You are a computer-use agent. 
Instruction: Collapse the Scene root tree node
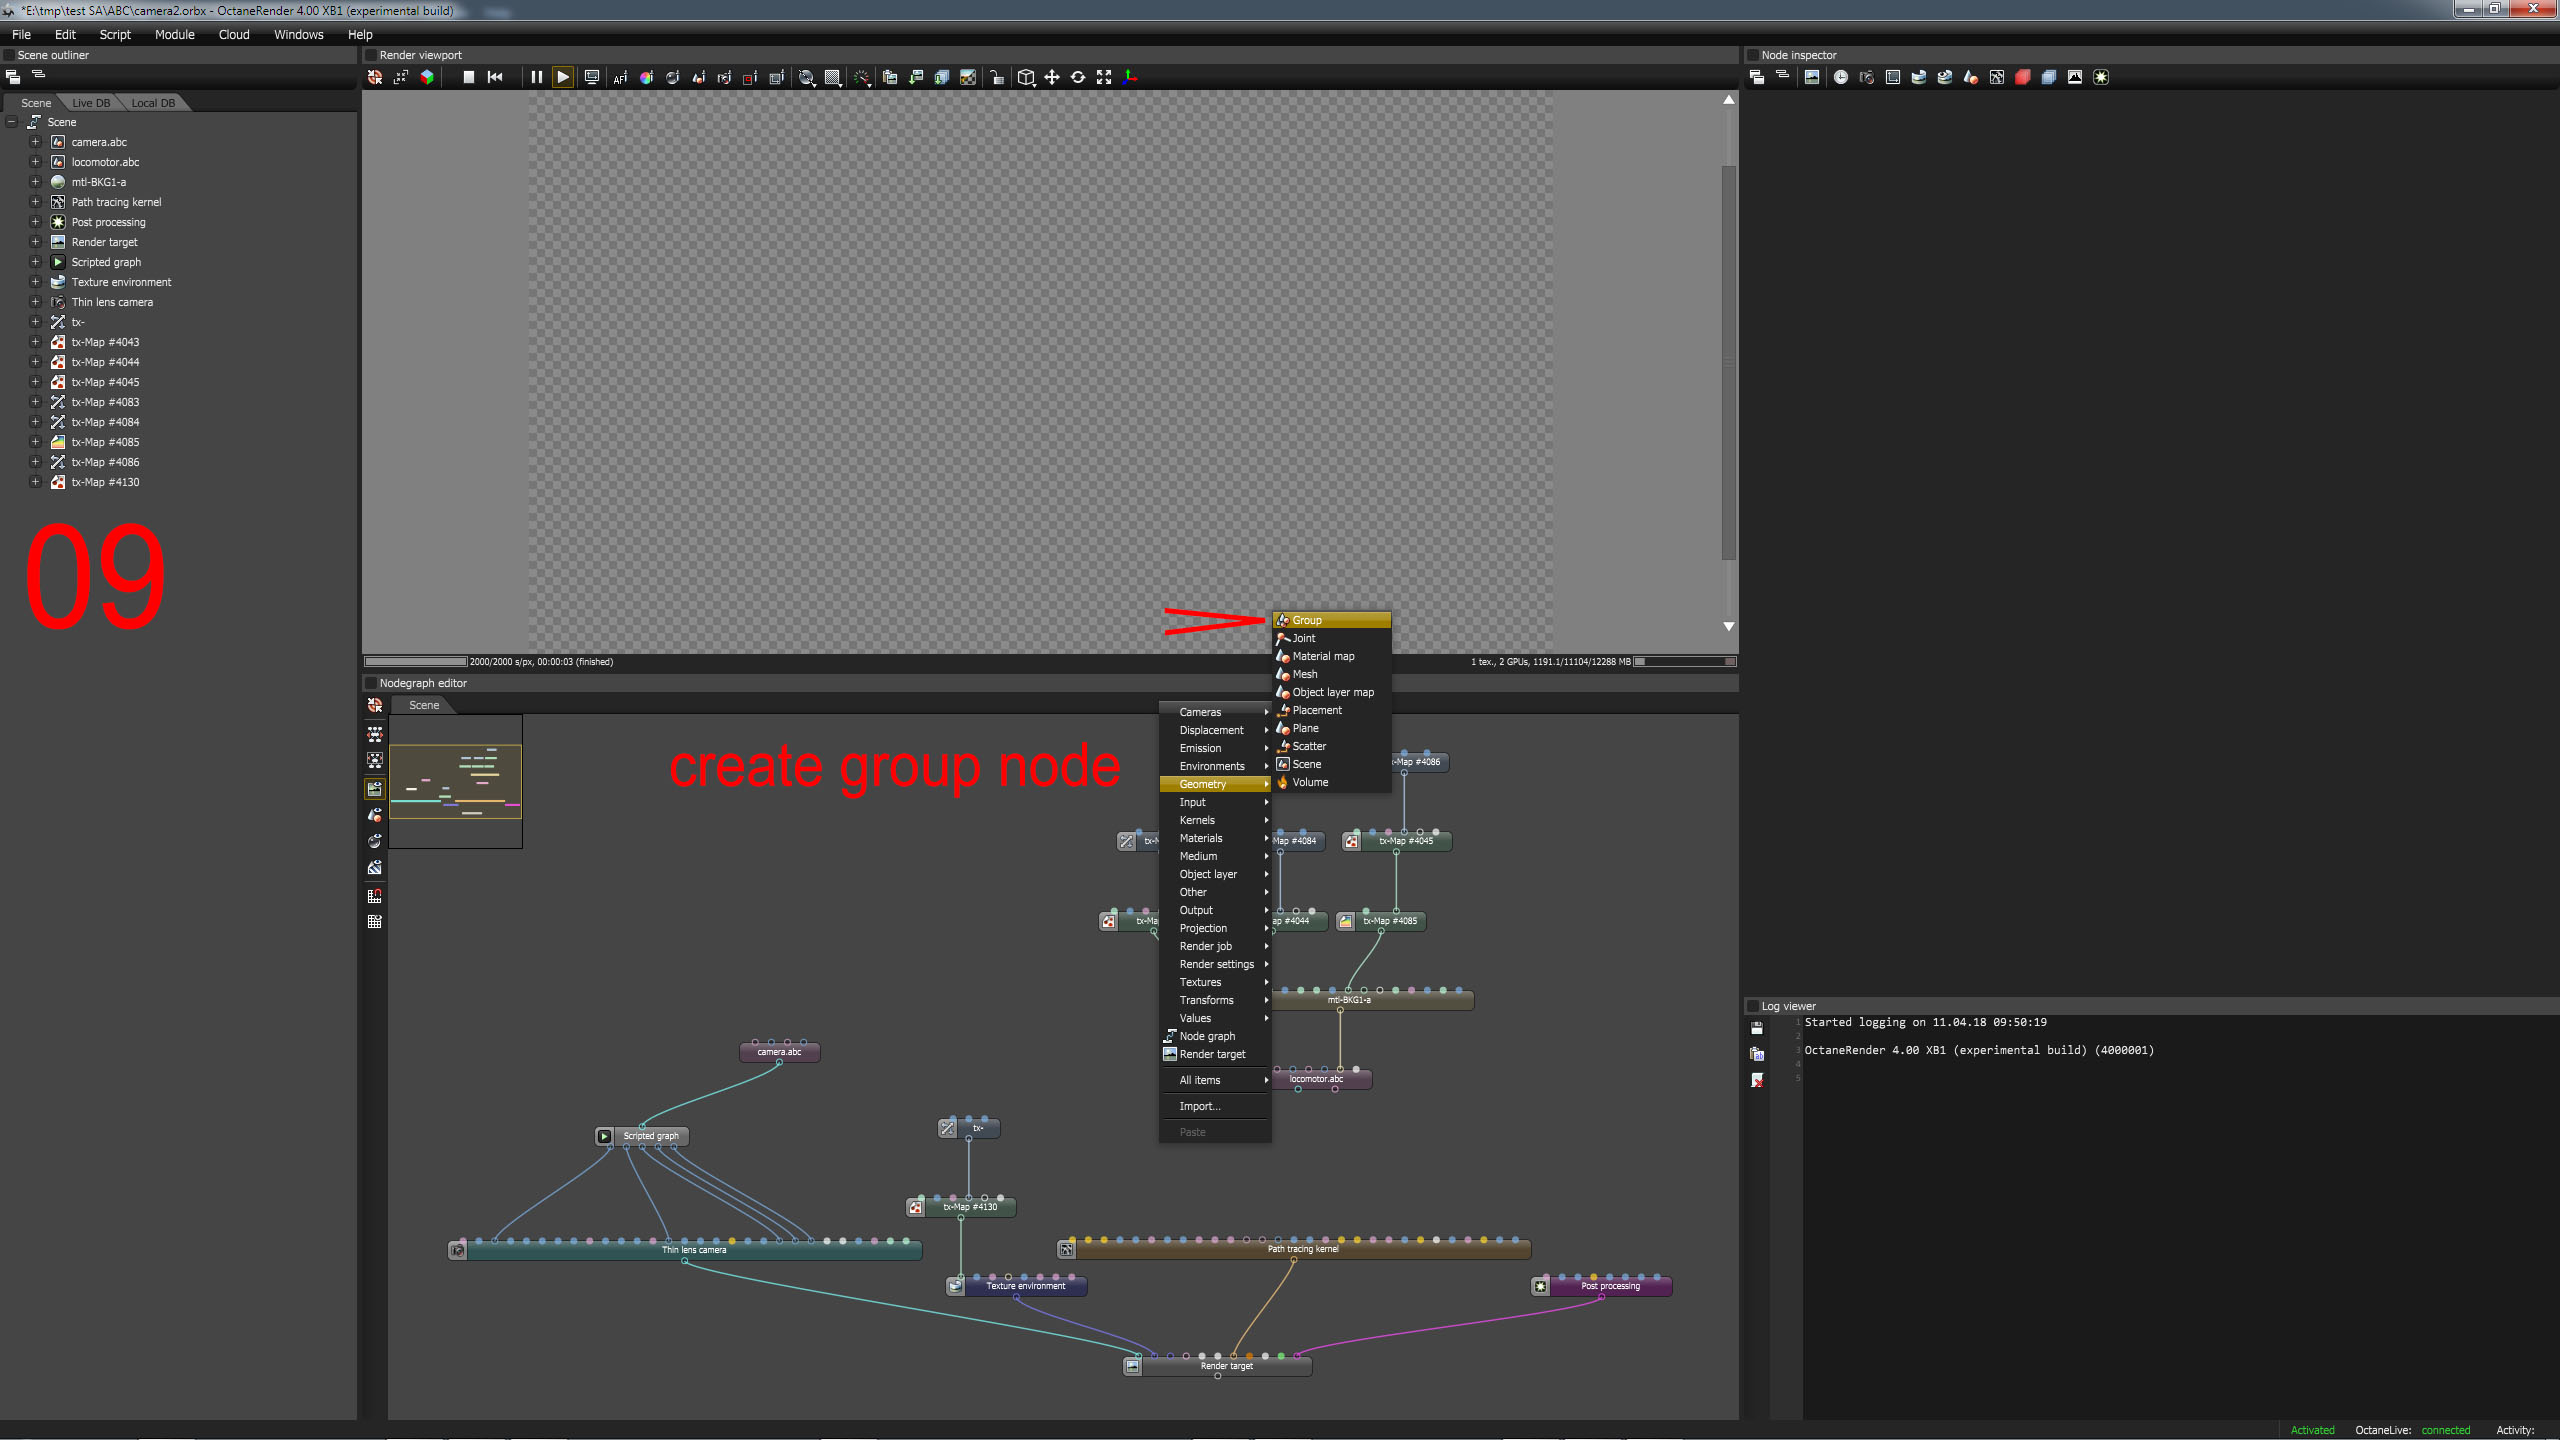12,122
